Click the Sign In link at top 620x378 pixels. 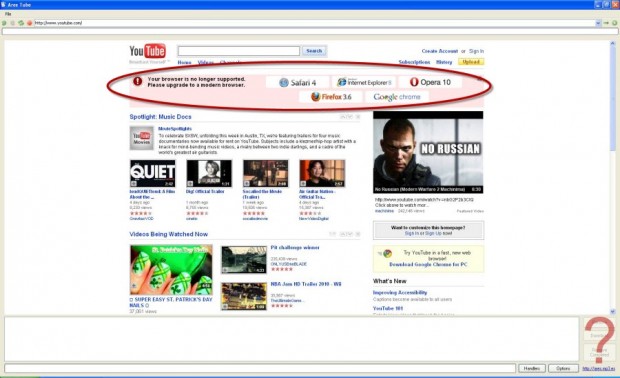[476, 51]
